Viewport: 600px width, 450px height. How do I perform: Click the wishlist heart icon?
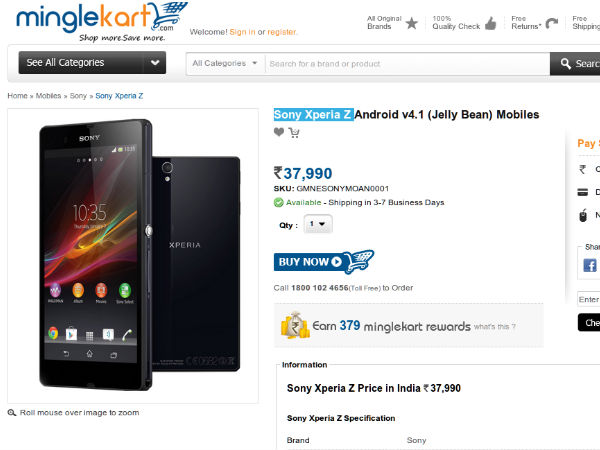pyautogui.click(x=279, y=132)
